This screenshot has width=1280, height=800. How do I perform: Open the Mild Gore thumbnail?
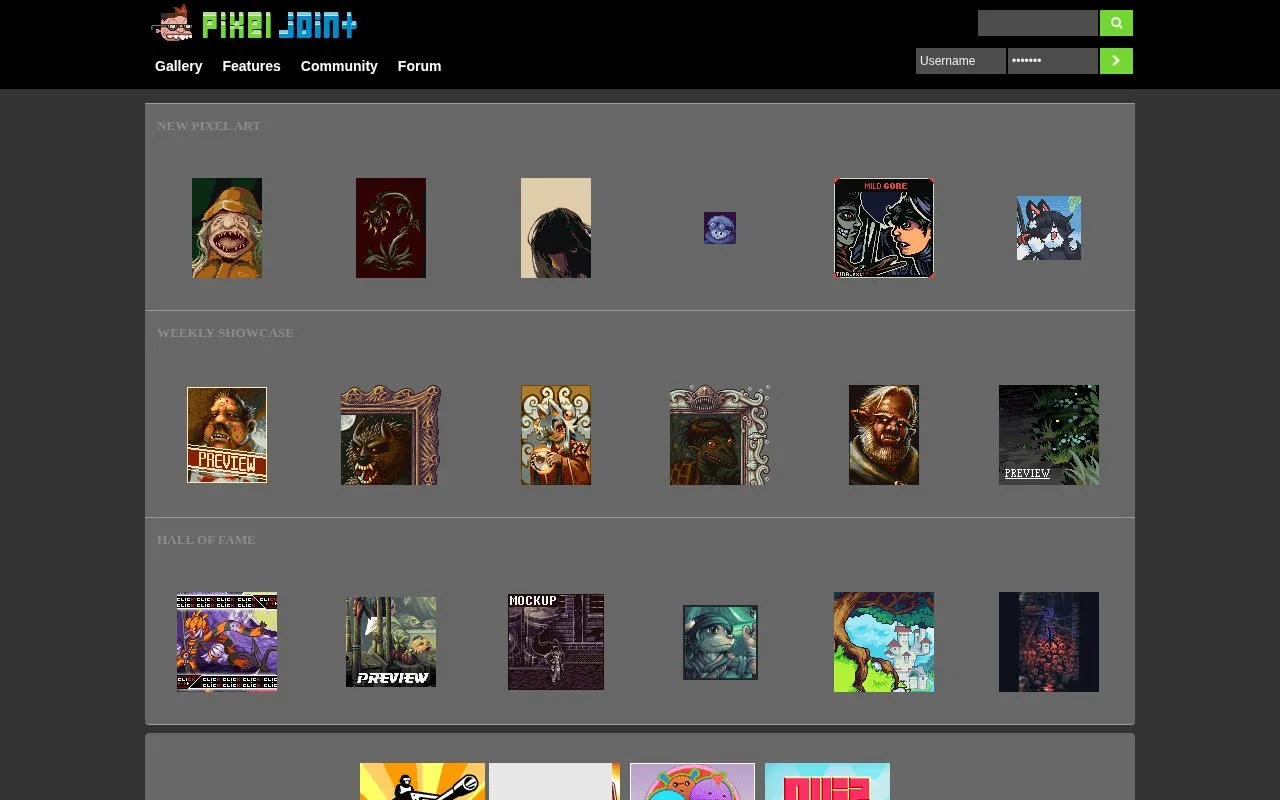pos(884,228)
